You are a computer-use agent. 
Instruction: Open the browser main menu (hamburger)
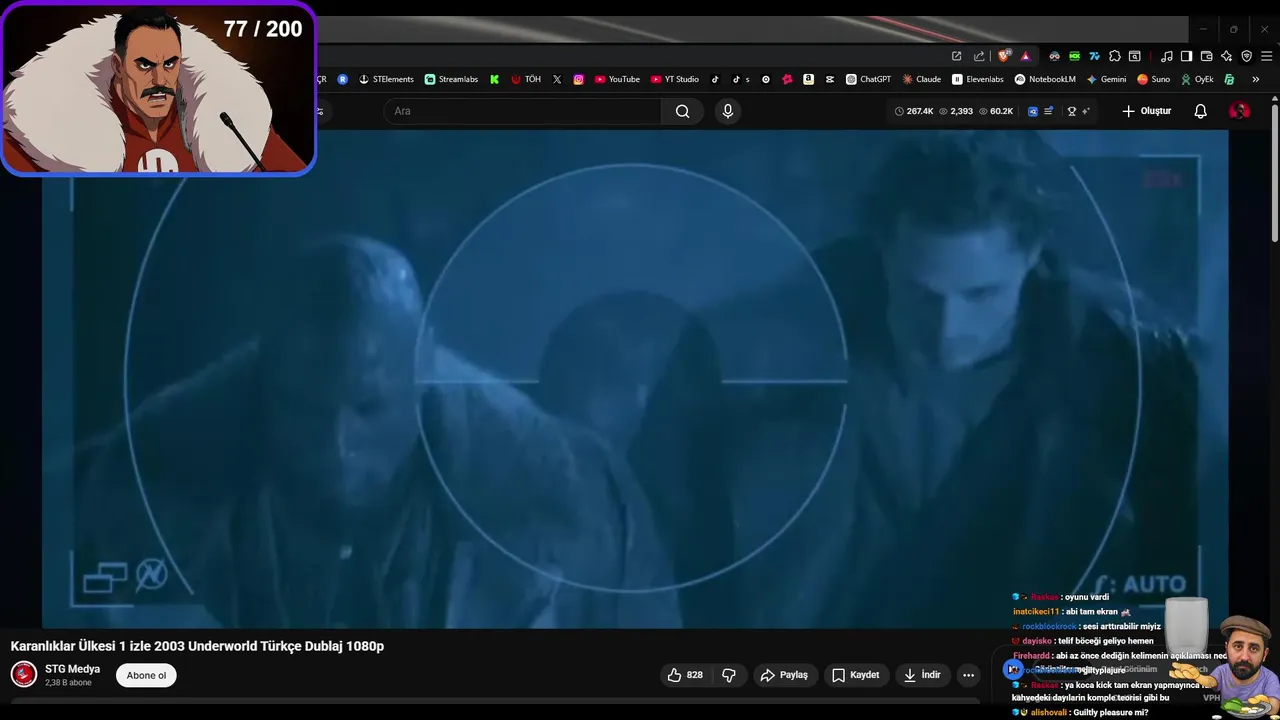[1266, 56]
